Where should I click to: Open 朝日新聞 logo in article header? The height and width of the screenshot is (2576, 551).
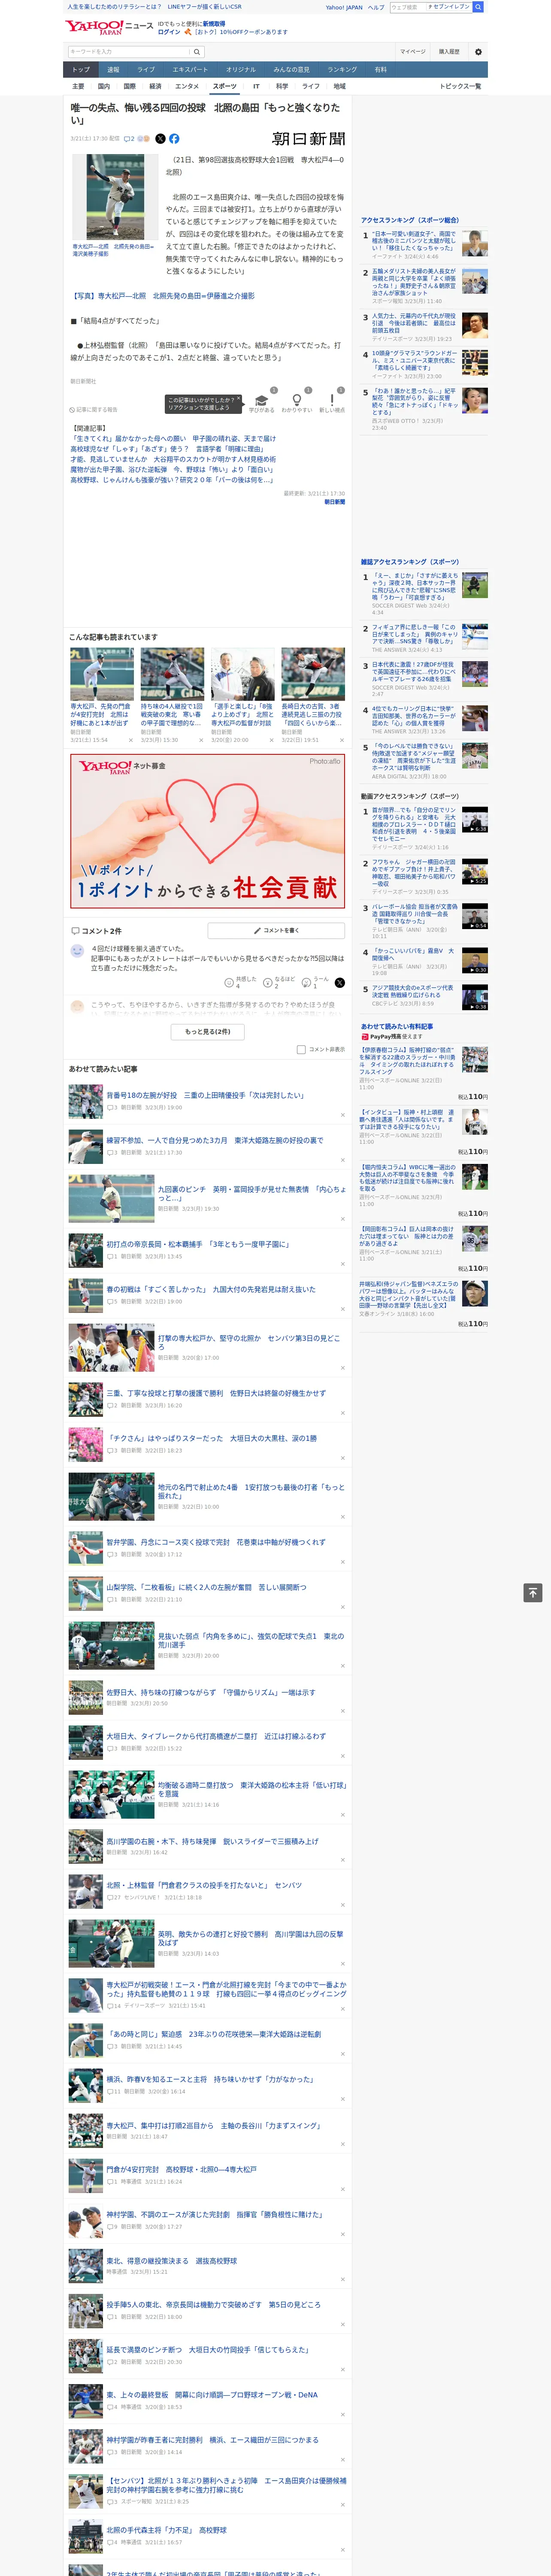(x=308, y=139)
